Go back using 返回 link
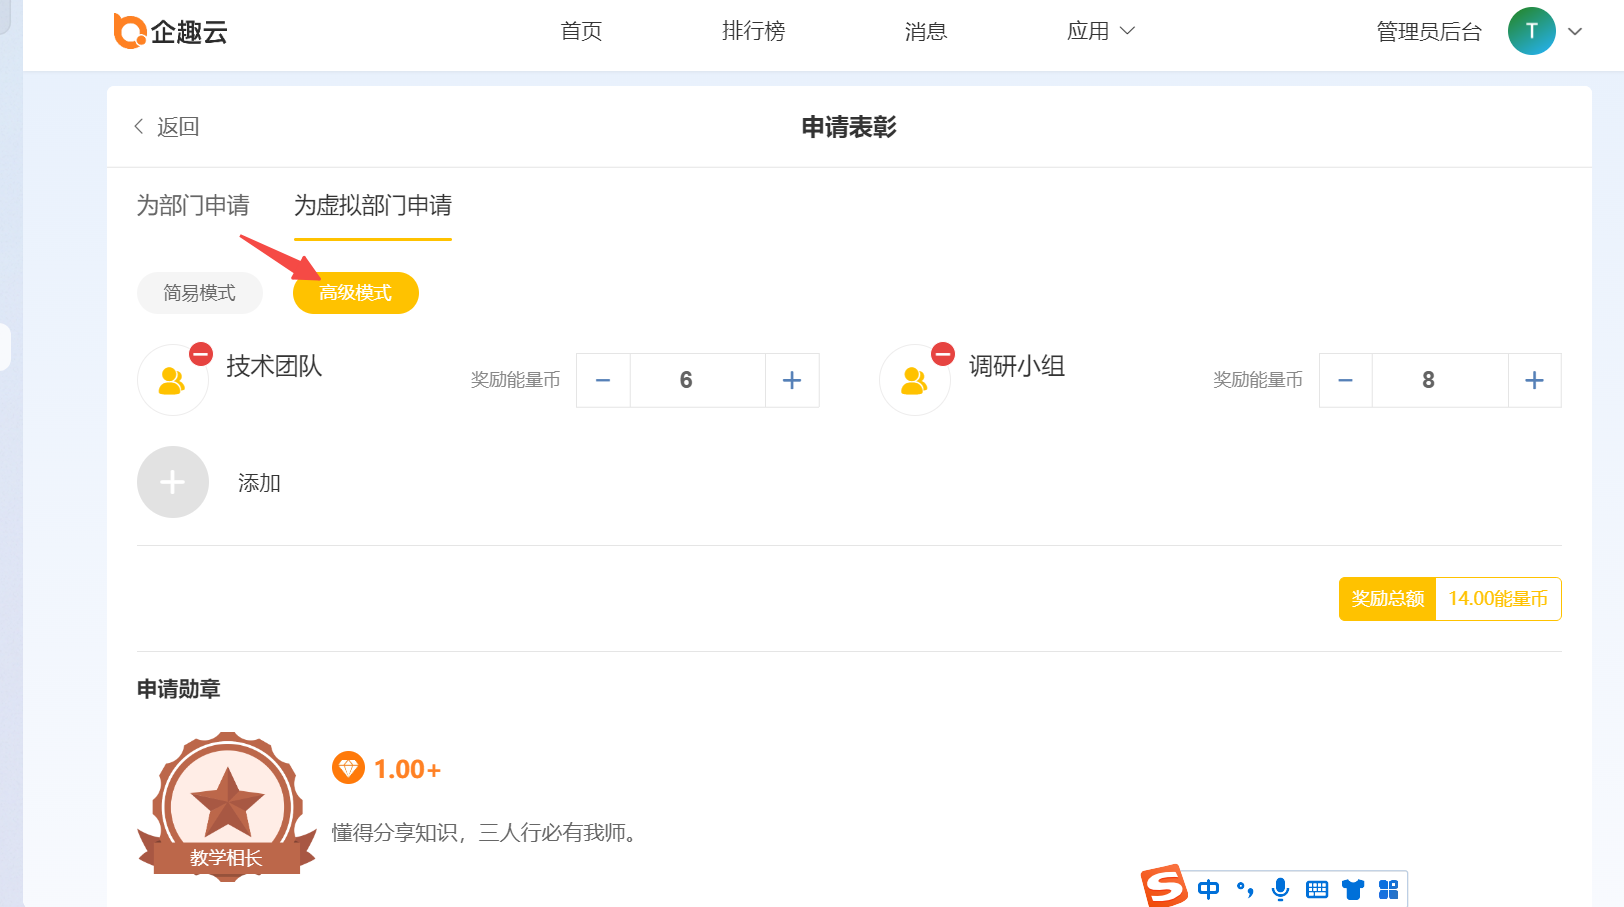Image resolution: width=1624 pixels, height=907 pixels. pyautogui.click(x=167, y=127)
